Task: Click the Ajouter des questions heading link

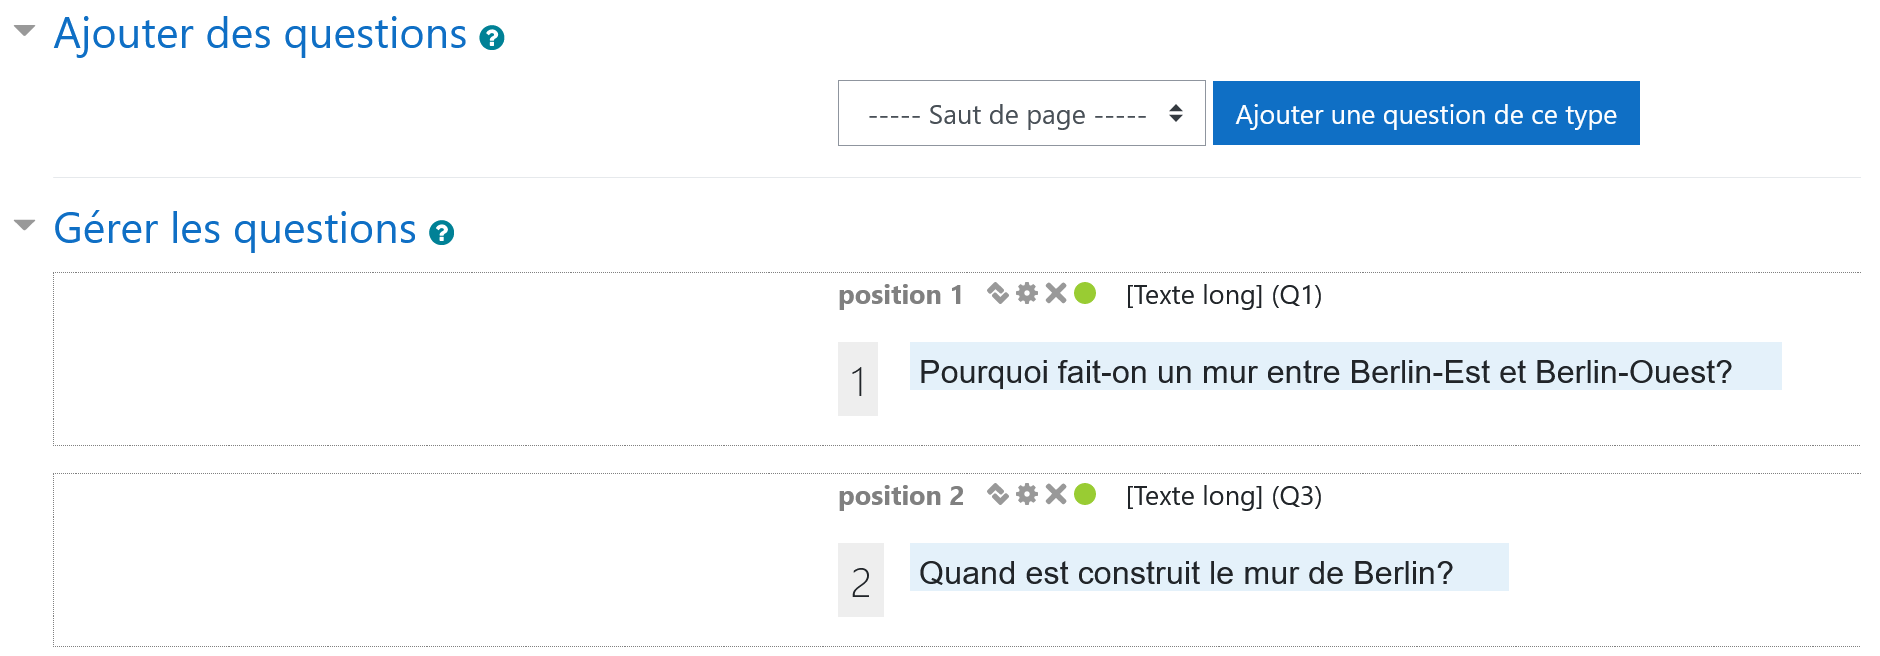Action: (x=260, y=34)
